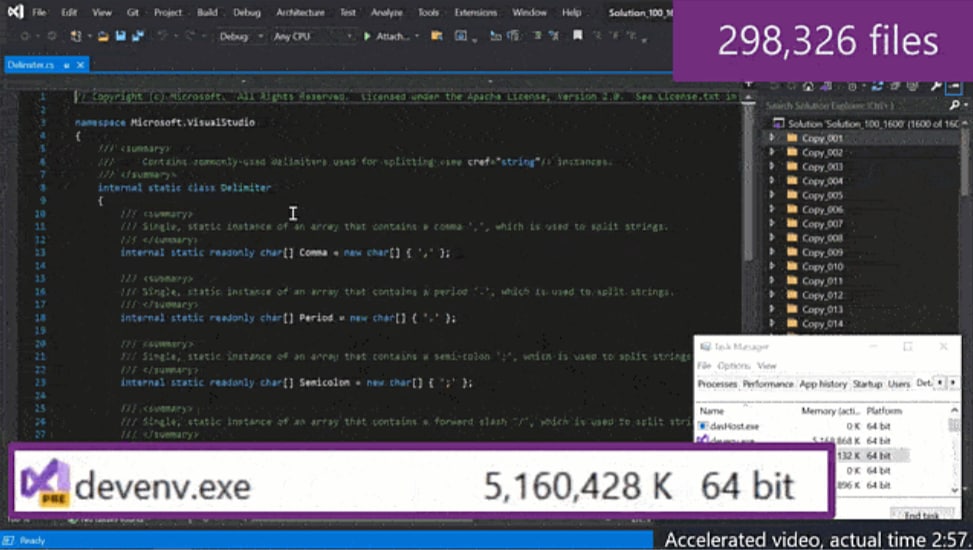This screenshot has height=550, width=973.
Task: Click the Home icon in Solution Explorer
Action: click(808, 87)
